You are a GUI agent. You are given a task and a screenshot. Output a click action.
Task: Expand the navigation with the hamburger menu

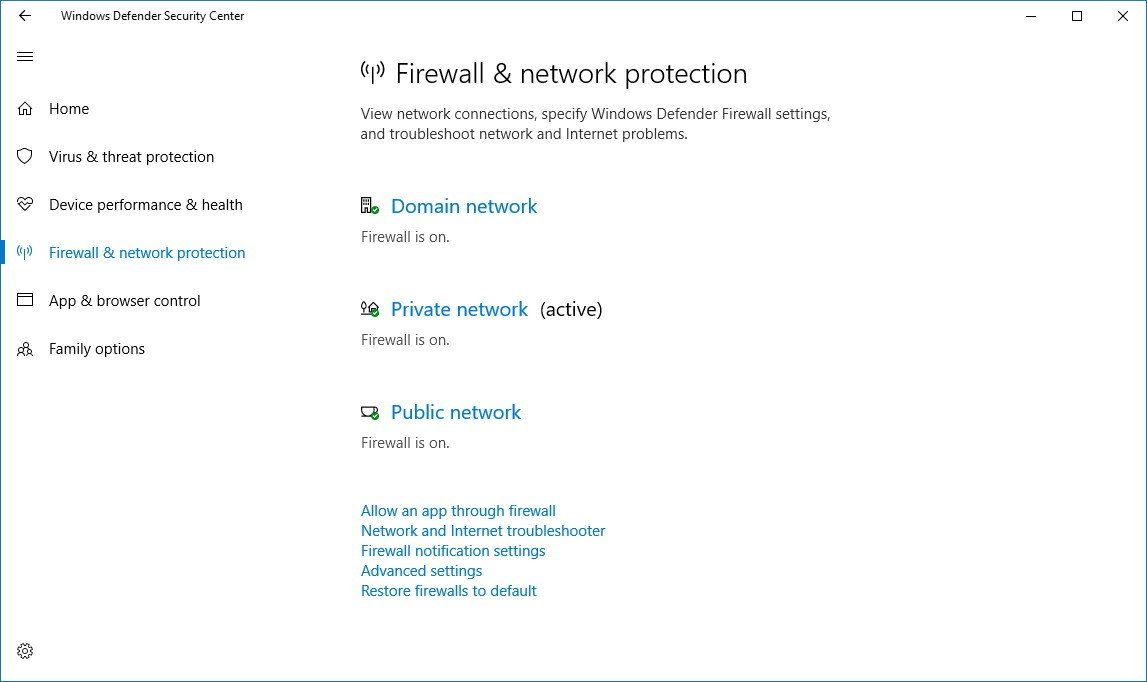click(x=24, y=56)
